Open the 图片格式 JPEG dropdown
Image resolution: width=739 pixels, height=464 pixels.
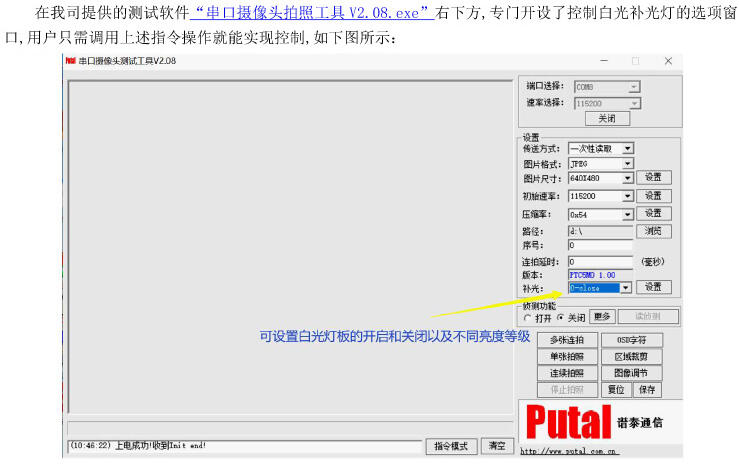627,163
